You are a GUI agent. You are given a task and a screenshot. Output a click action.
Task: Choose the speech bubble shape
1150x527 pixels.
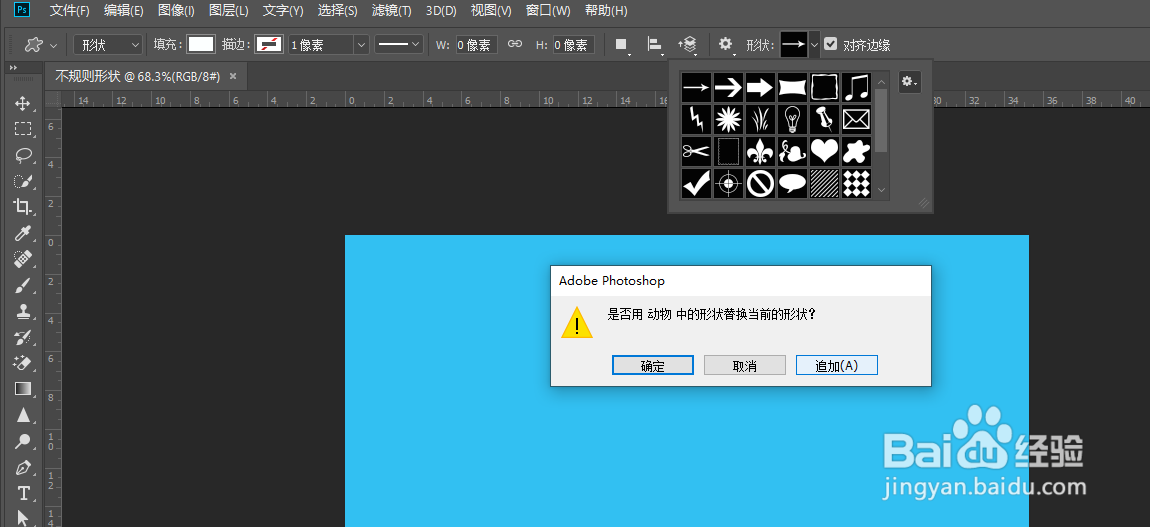point(792,183)
